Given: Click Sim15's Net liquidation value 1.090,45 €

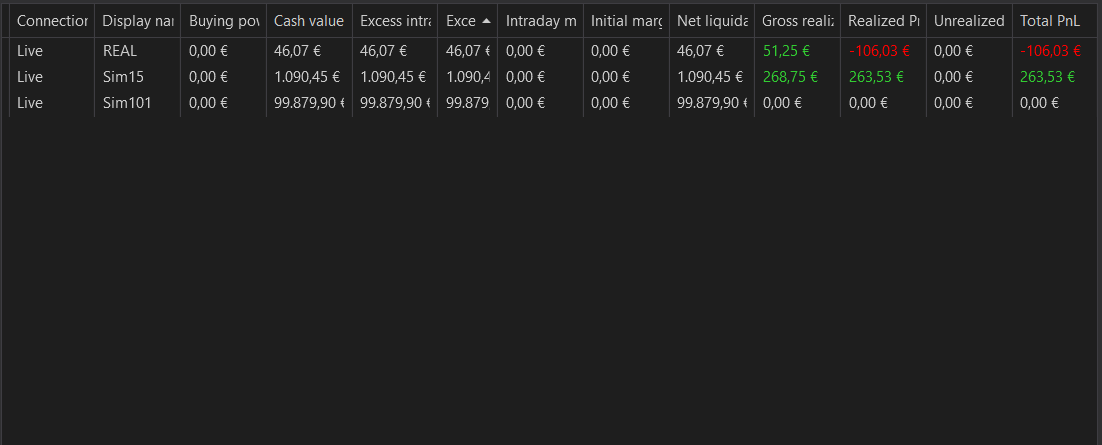Looking at the screenshot, I should coord(710,77).
